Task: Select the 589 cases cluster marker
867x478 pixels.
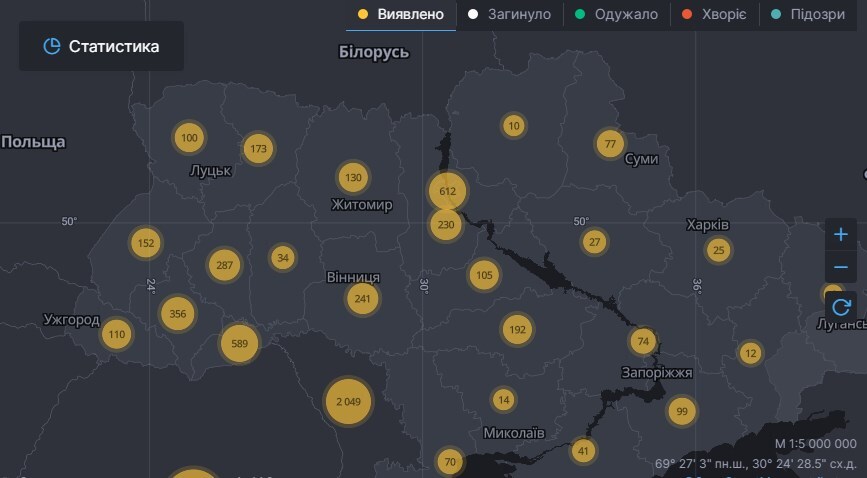Action: tap(239, 344)
